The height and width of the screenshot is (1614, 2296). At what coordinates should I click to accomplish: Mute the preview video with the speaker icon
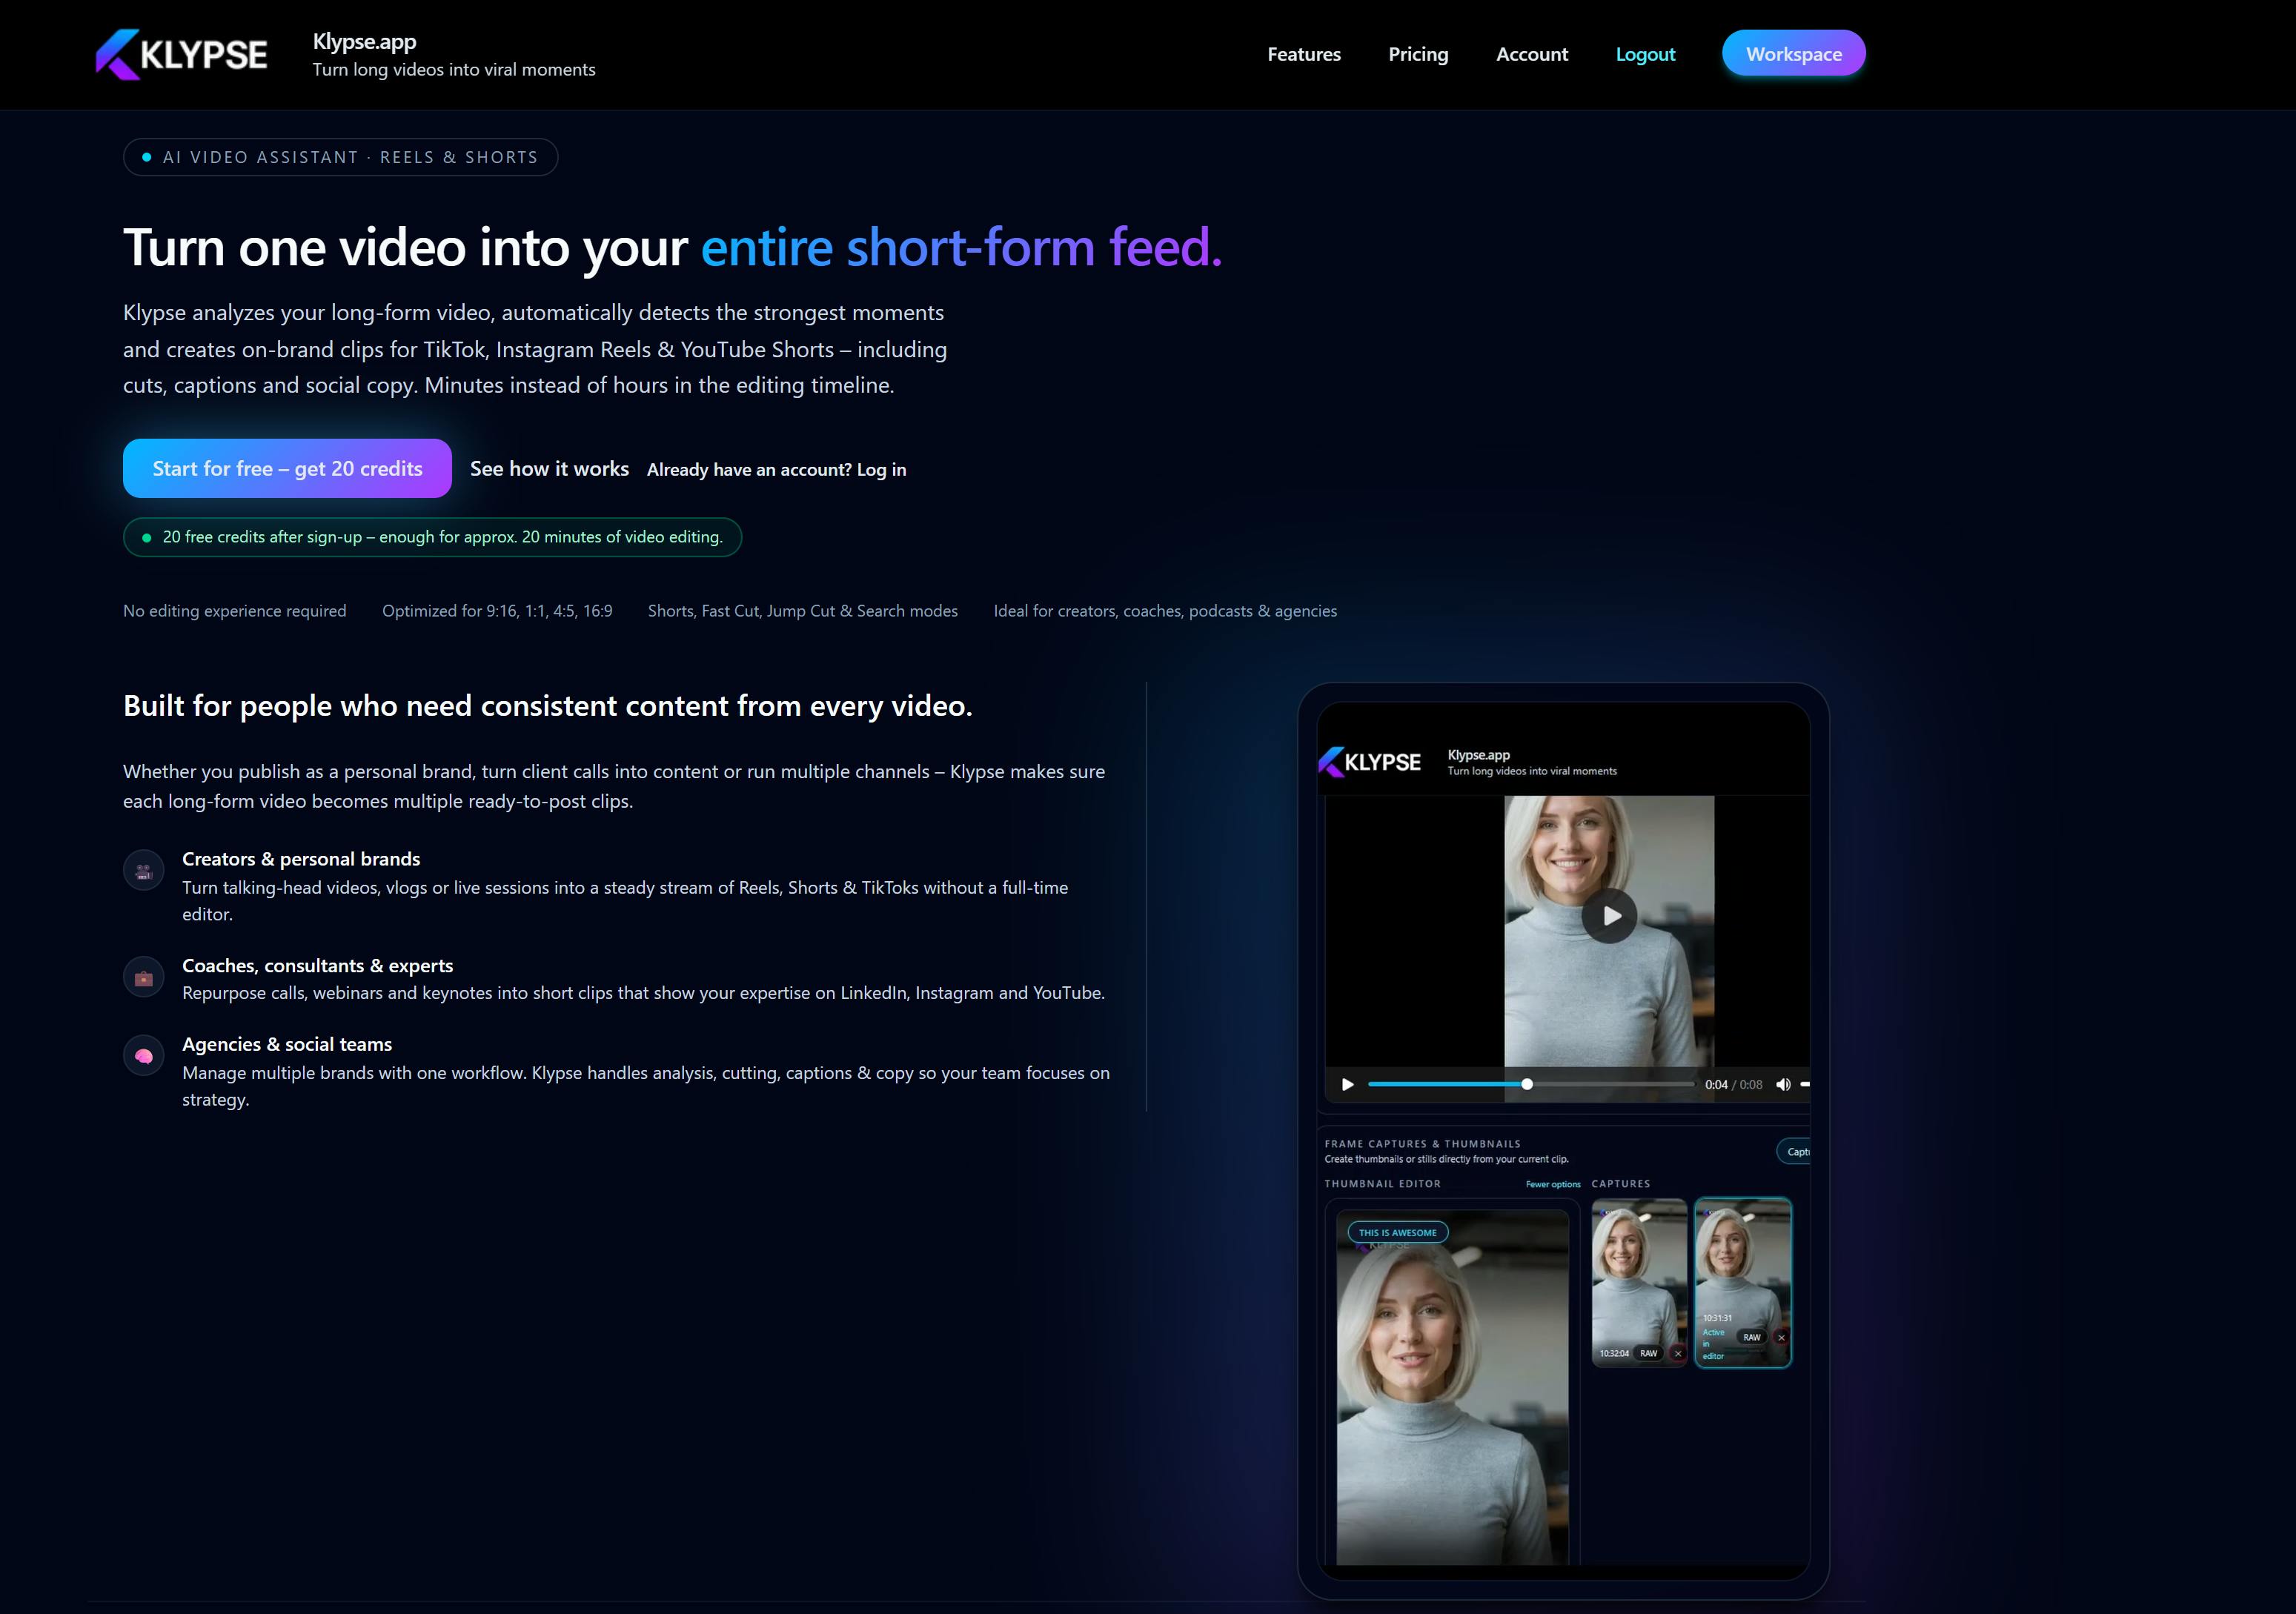tap(1783, 1084)
